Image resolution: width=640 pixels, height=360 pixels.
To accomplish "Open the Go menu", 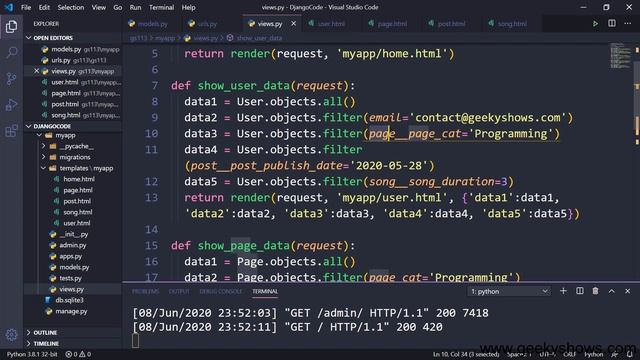I will 118,7.
